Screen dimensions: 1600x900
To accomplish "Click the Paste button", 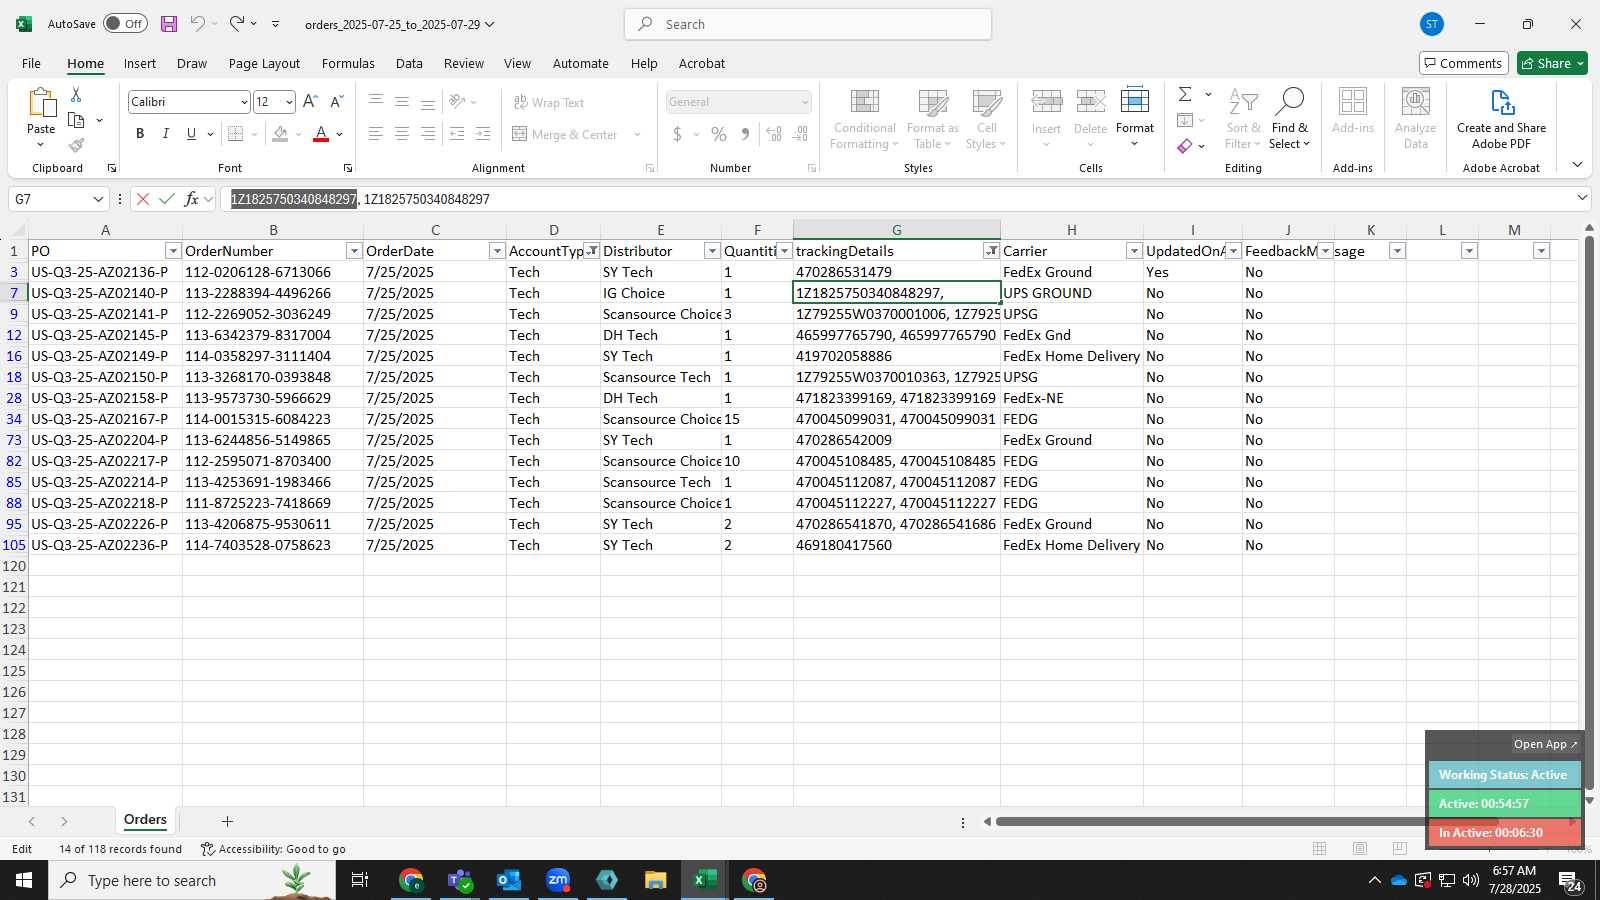I will coord(41,118).
